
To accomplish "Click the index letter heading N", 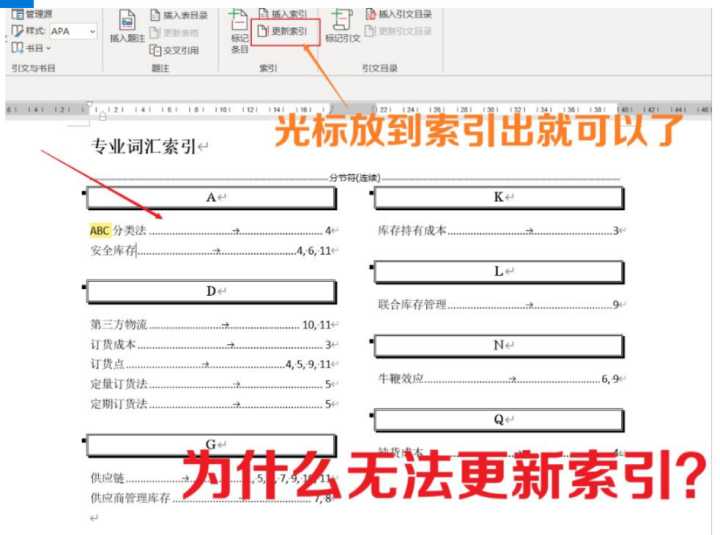I will (499, 345).
